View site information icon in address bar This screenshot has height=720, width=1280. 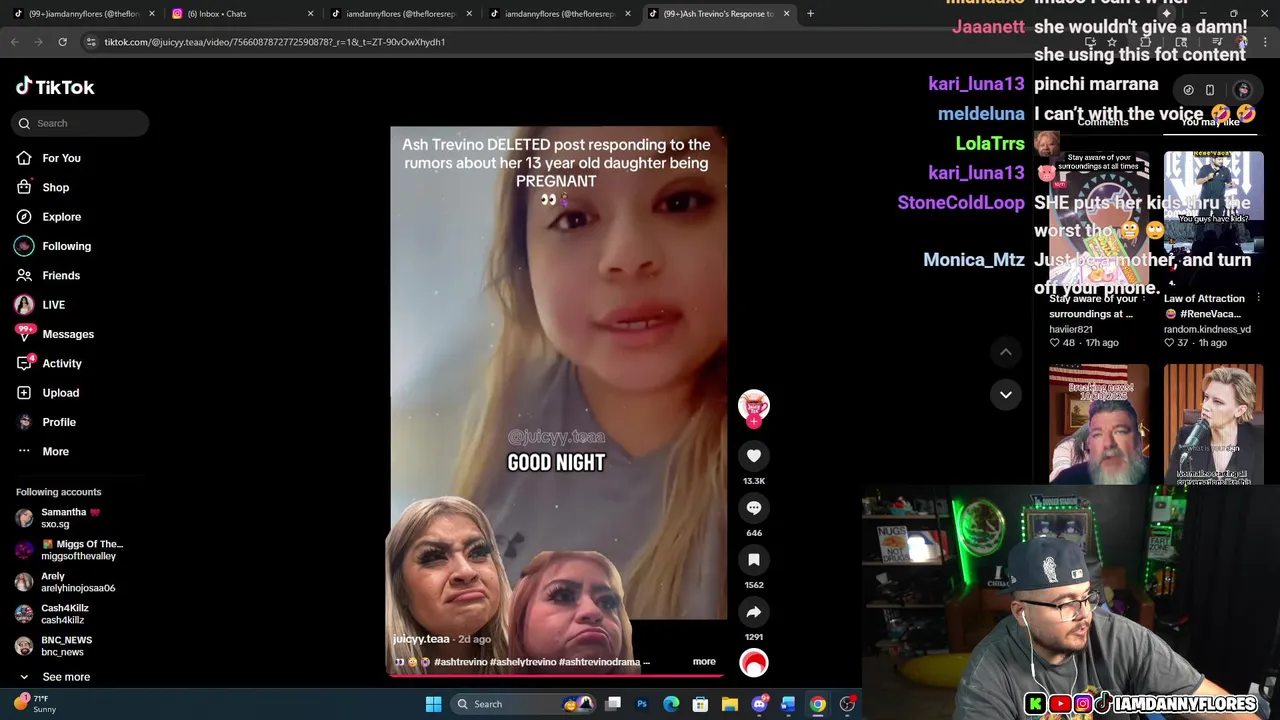click(91, 42)
